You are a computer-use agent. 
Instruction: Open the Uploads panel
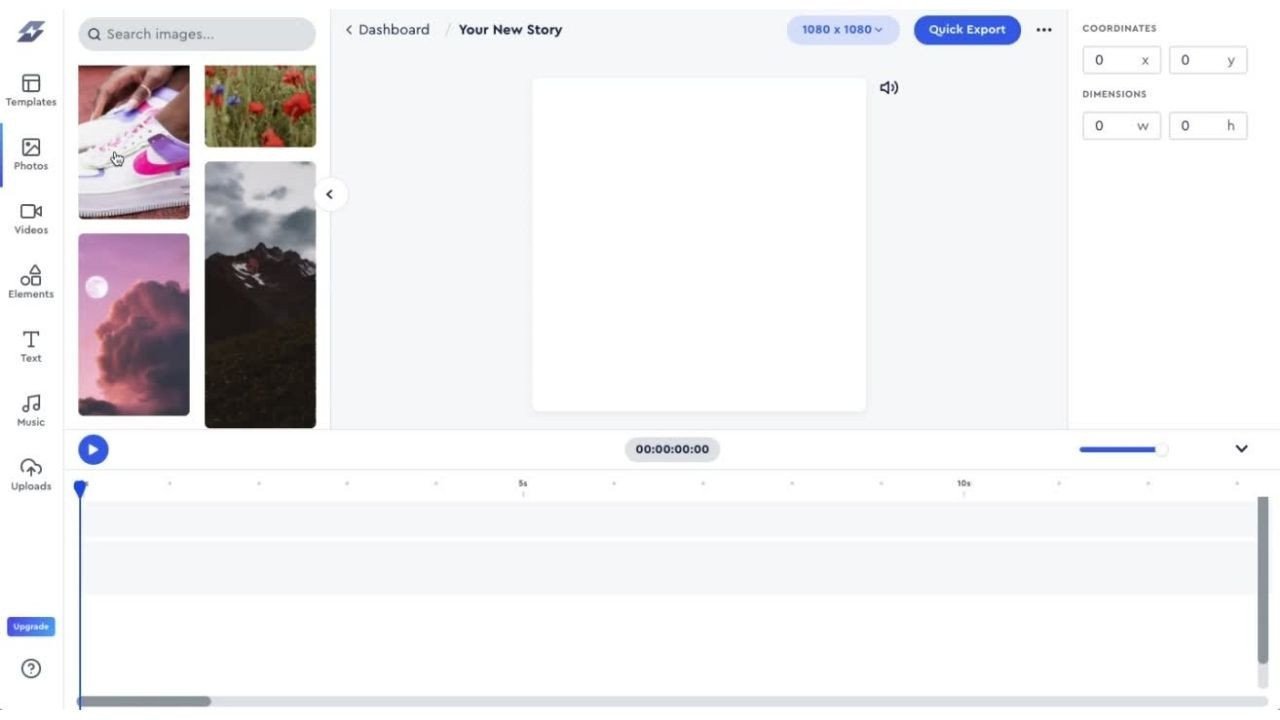click(30, 475)
